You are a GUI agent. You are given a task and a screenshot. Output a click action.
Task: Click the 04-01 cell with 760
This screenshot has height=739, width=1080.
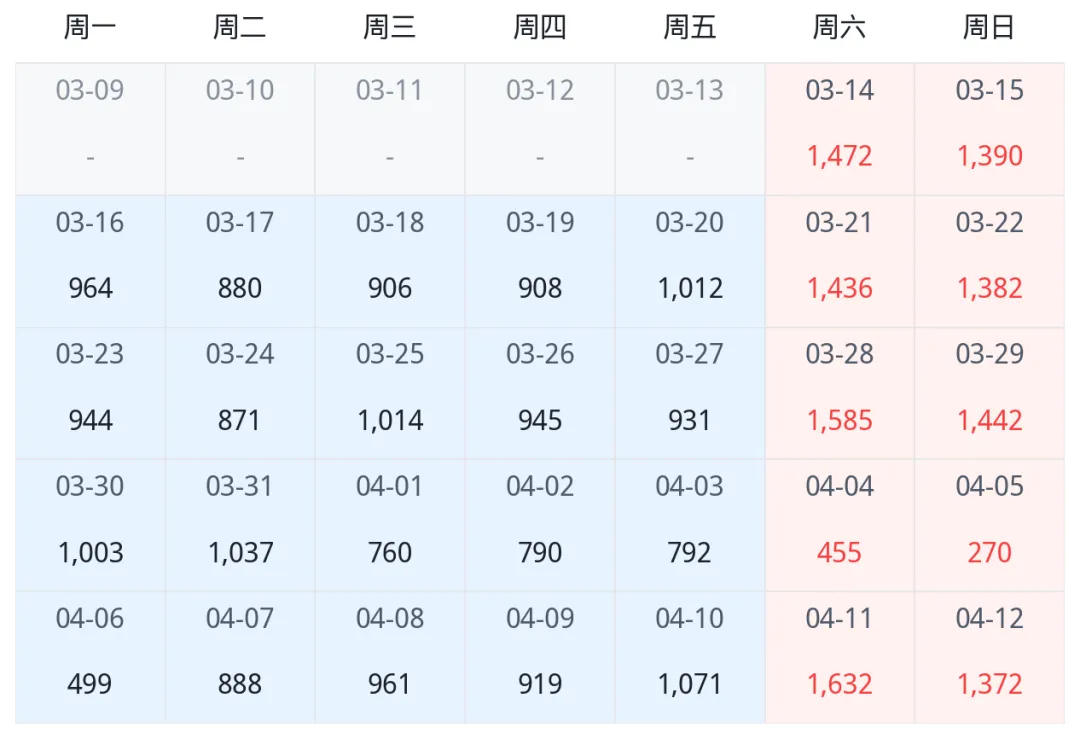(390, 525)
